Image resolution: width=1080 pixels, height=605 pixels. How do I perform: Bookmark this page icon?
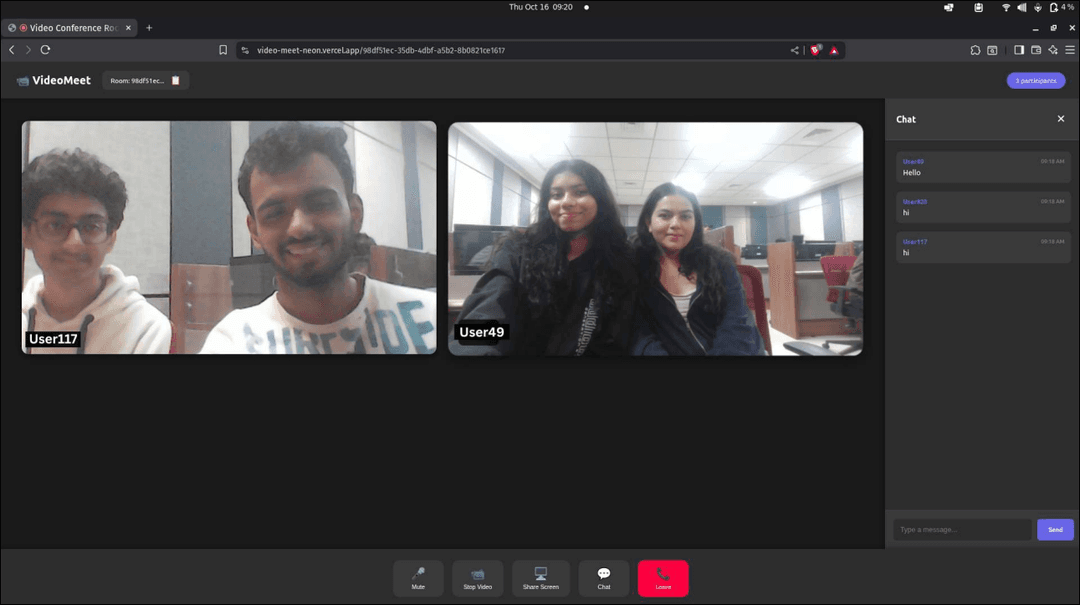point(223,50)
